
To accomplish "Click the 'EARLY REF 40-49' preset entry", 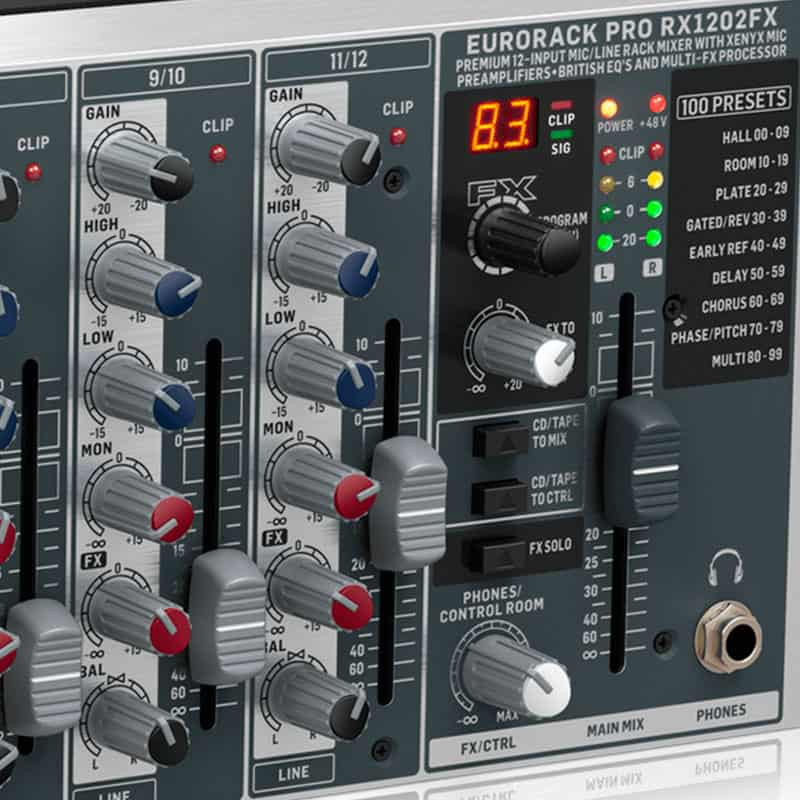I will click(737, 248).
